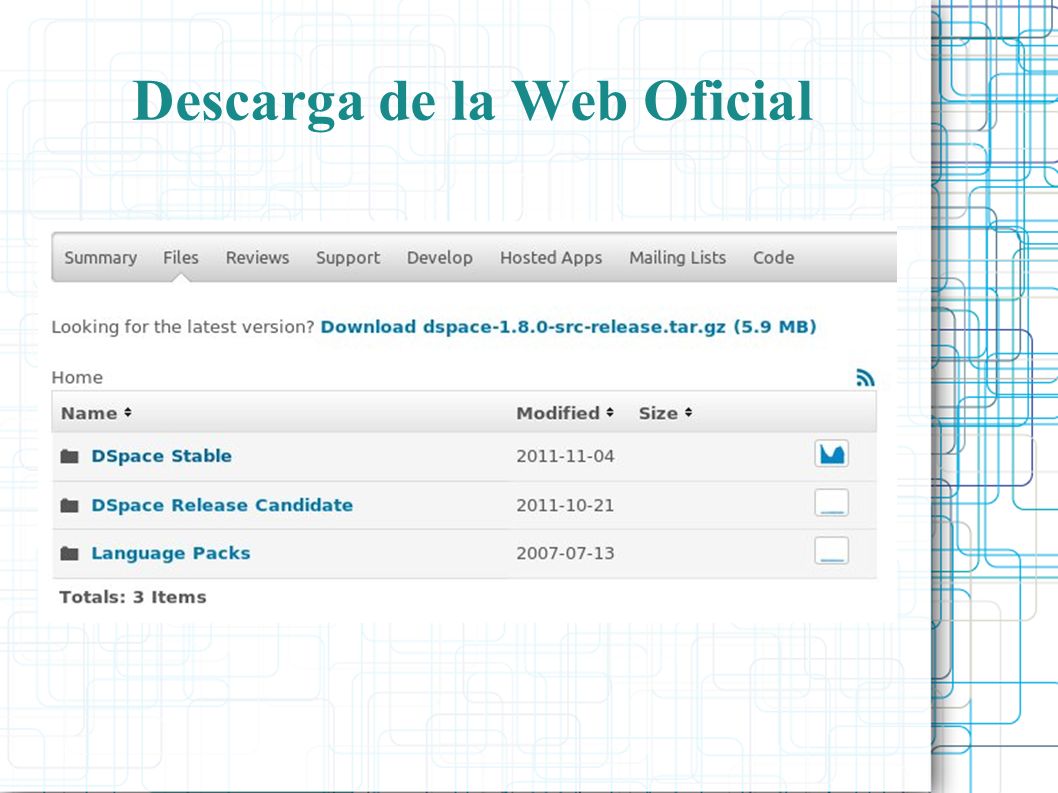Click the Totals: 3 Items text
The image size is (1058, 793).
pos(133,597)
